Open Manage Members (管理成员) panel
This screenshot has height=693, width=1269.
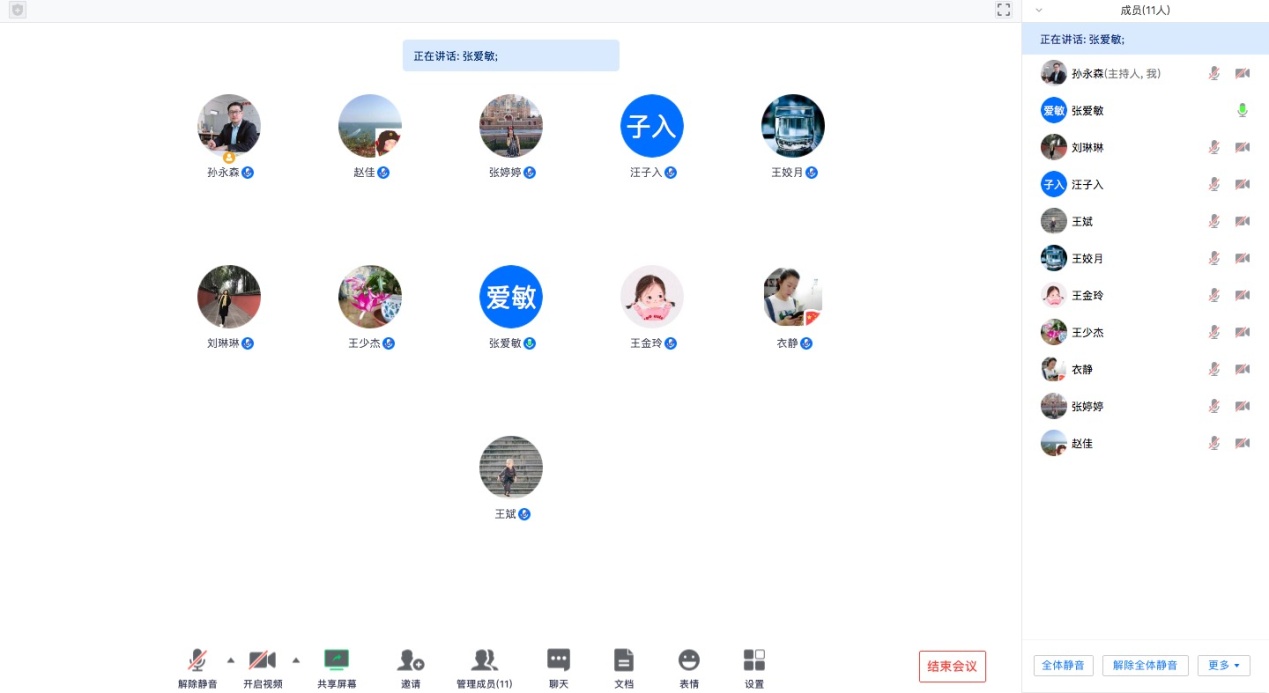click(484, 661)
